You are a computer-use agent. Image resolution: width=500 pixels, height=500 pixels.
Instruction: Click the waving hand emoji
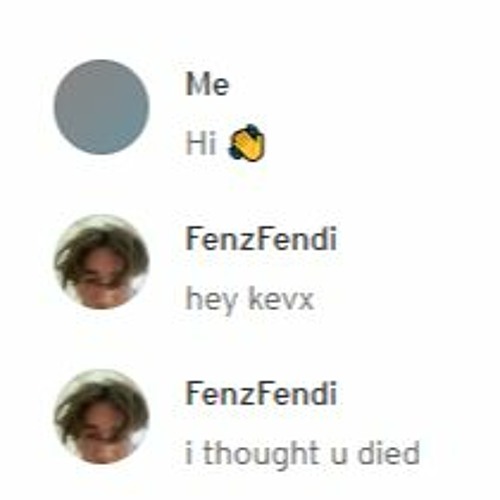click(x=247, y=143)
